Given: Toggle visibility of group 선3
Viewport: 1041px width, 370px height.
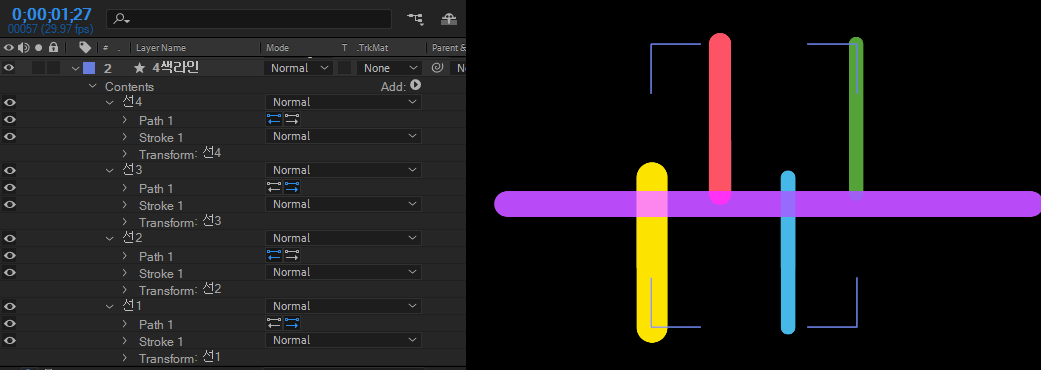Looking at the screenshot, I should click(x=9, y=170).
